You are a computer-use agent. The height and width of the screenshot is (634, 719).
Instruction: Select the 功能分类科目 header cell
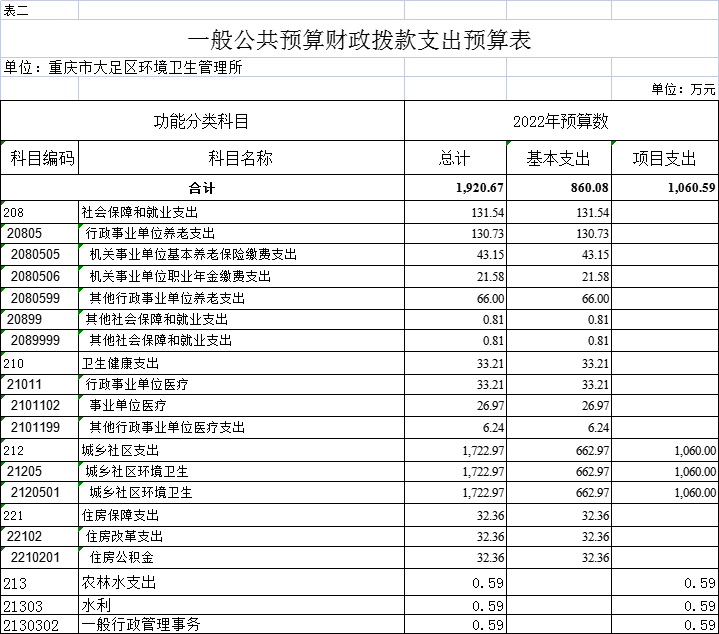[202, 121]
